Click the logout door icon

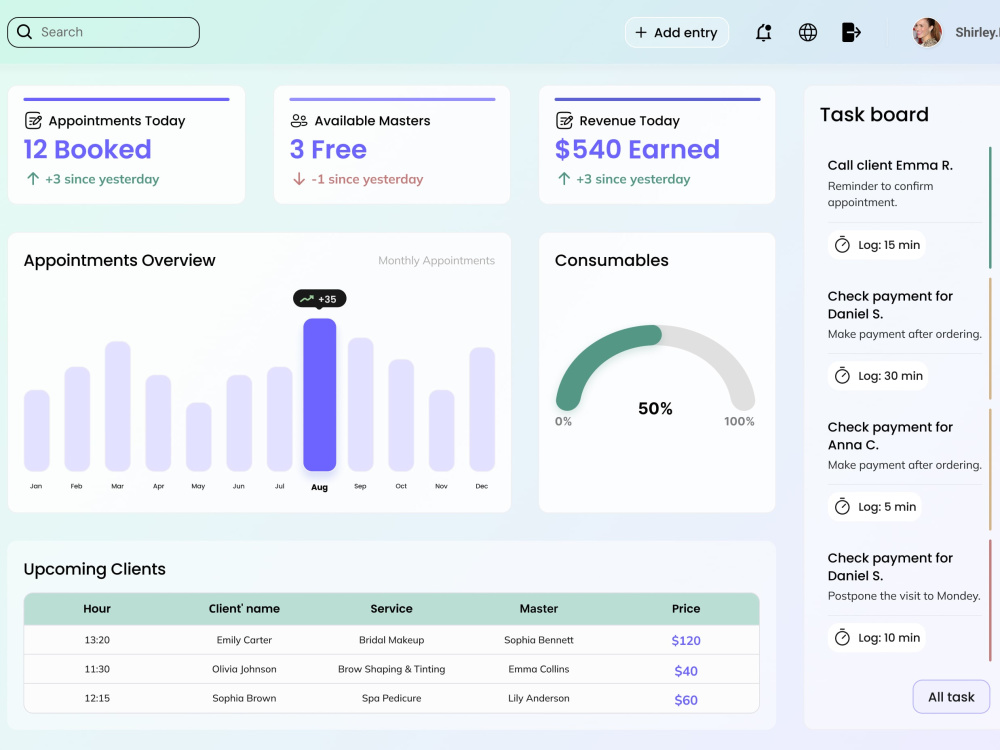(x=851, y=32)
